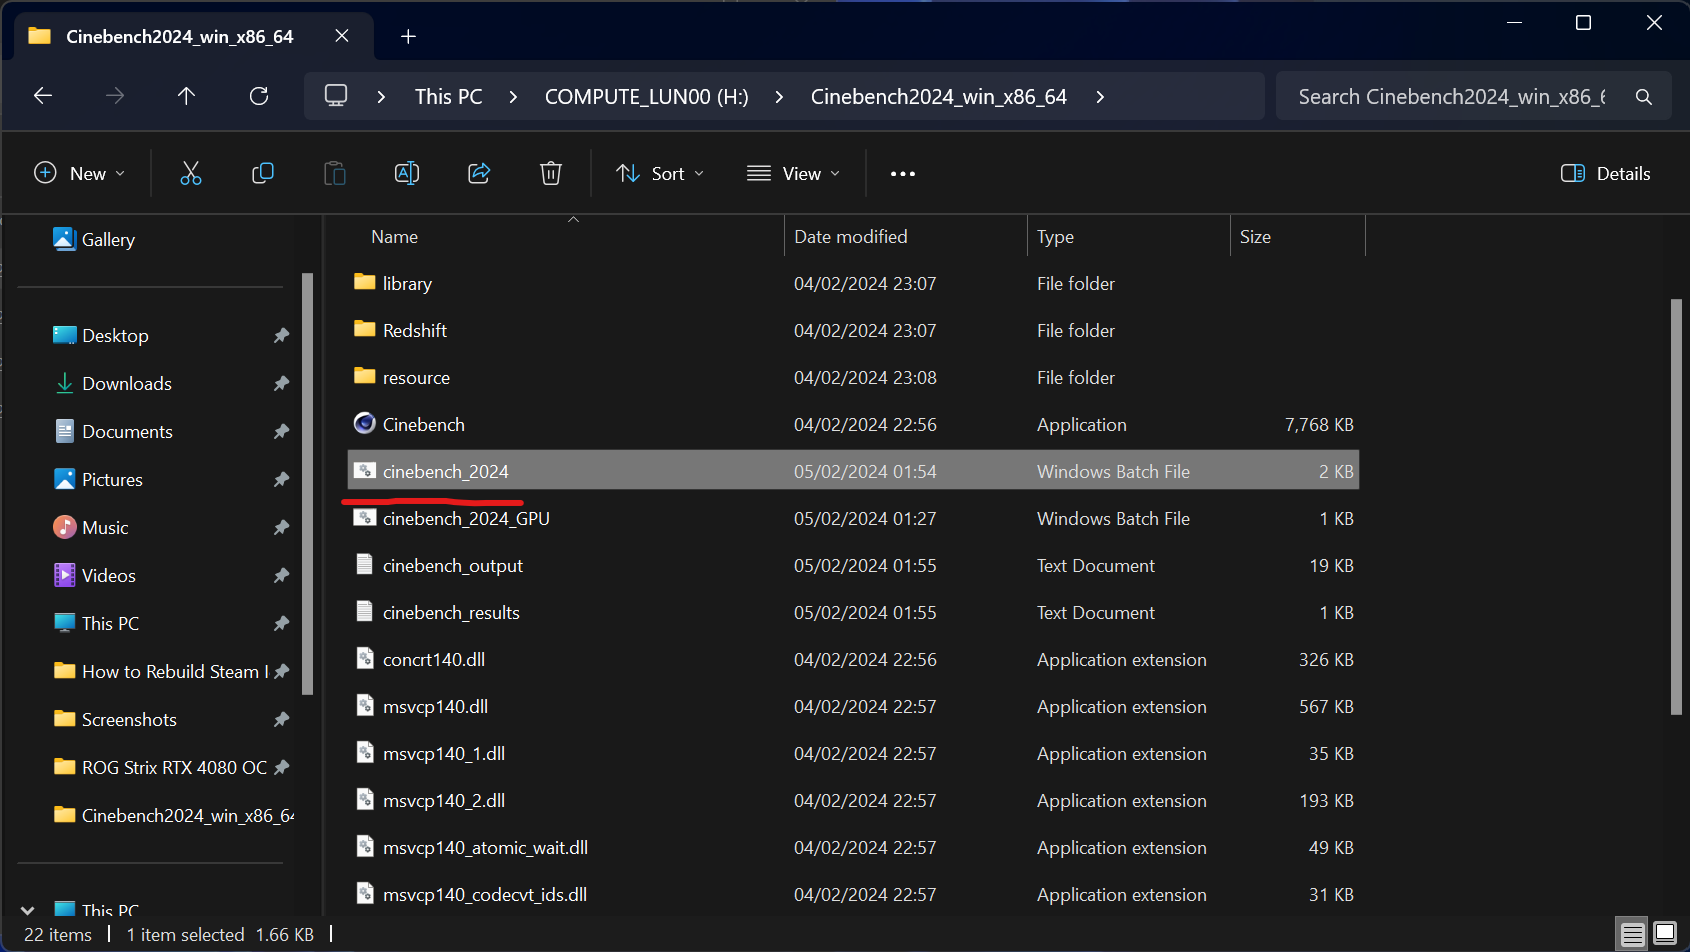Select msvcp140.dll file
The width and height of the screenshot is (1690, 952).
click(853, 706)
